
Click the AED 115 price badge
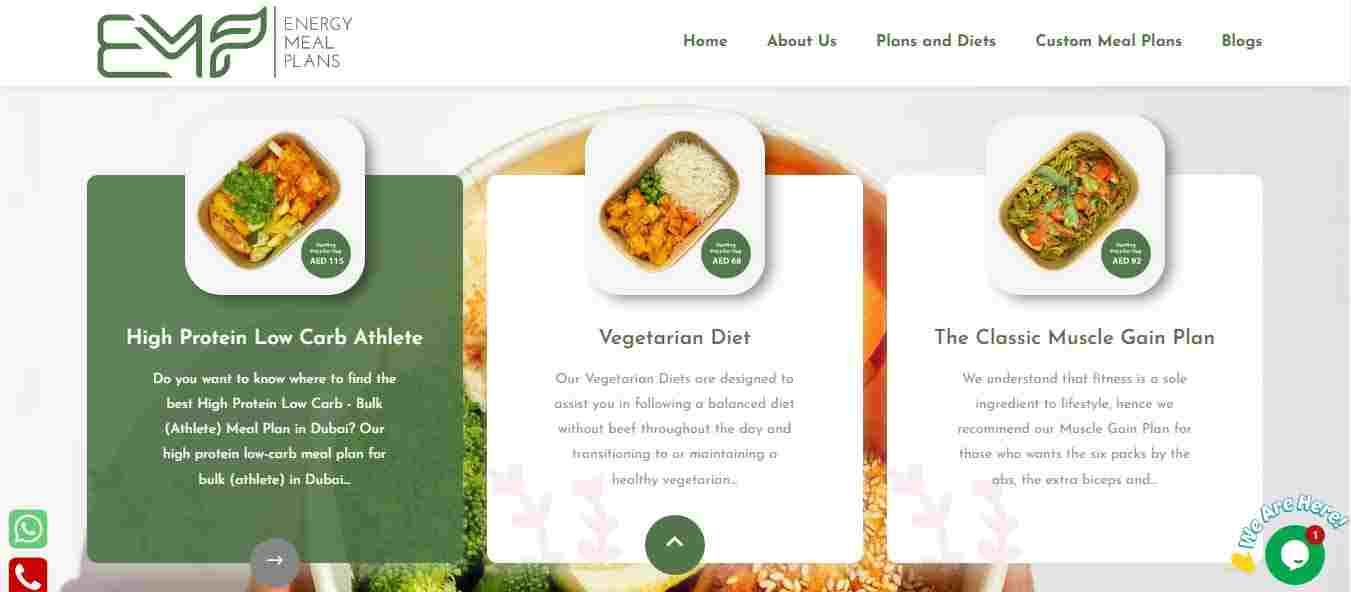point(326,254)
